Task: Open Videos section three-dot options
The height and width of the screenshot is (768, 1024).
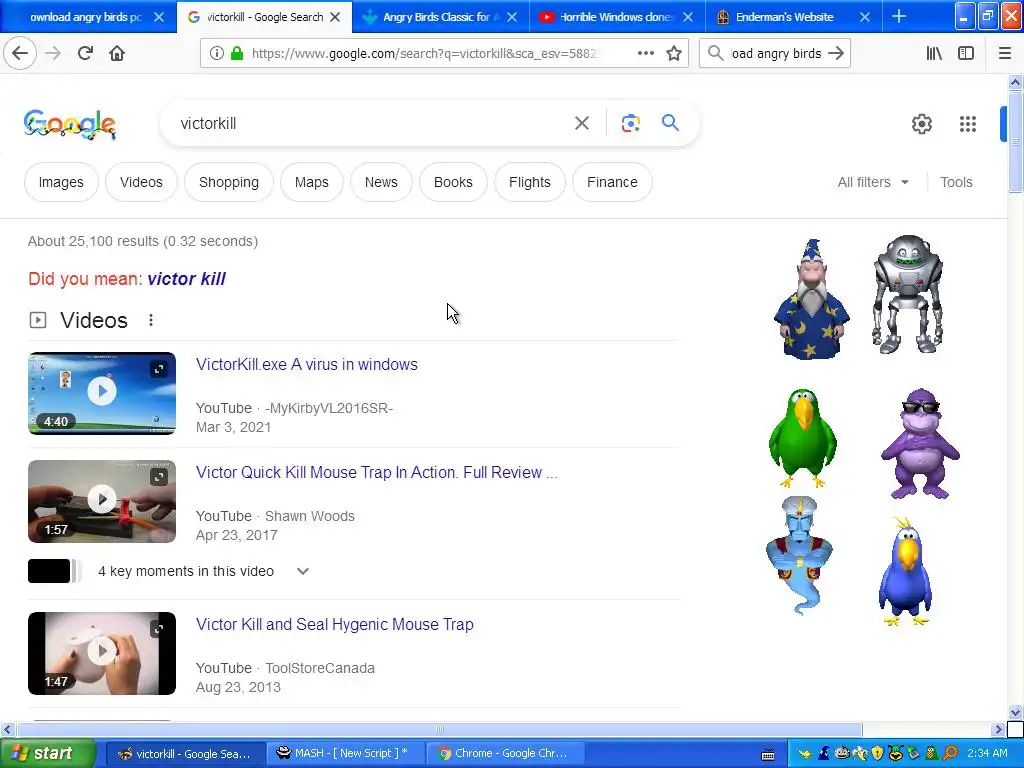Action: pos(151,320)
